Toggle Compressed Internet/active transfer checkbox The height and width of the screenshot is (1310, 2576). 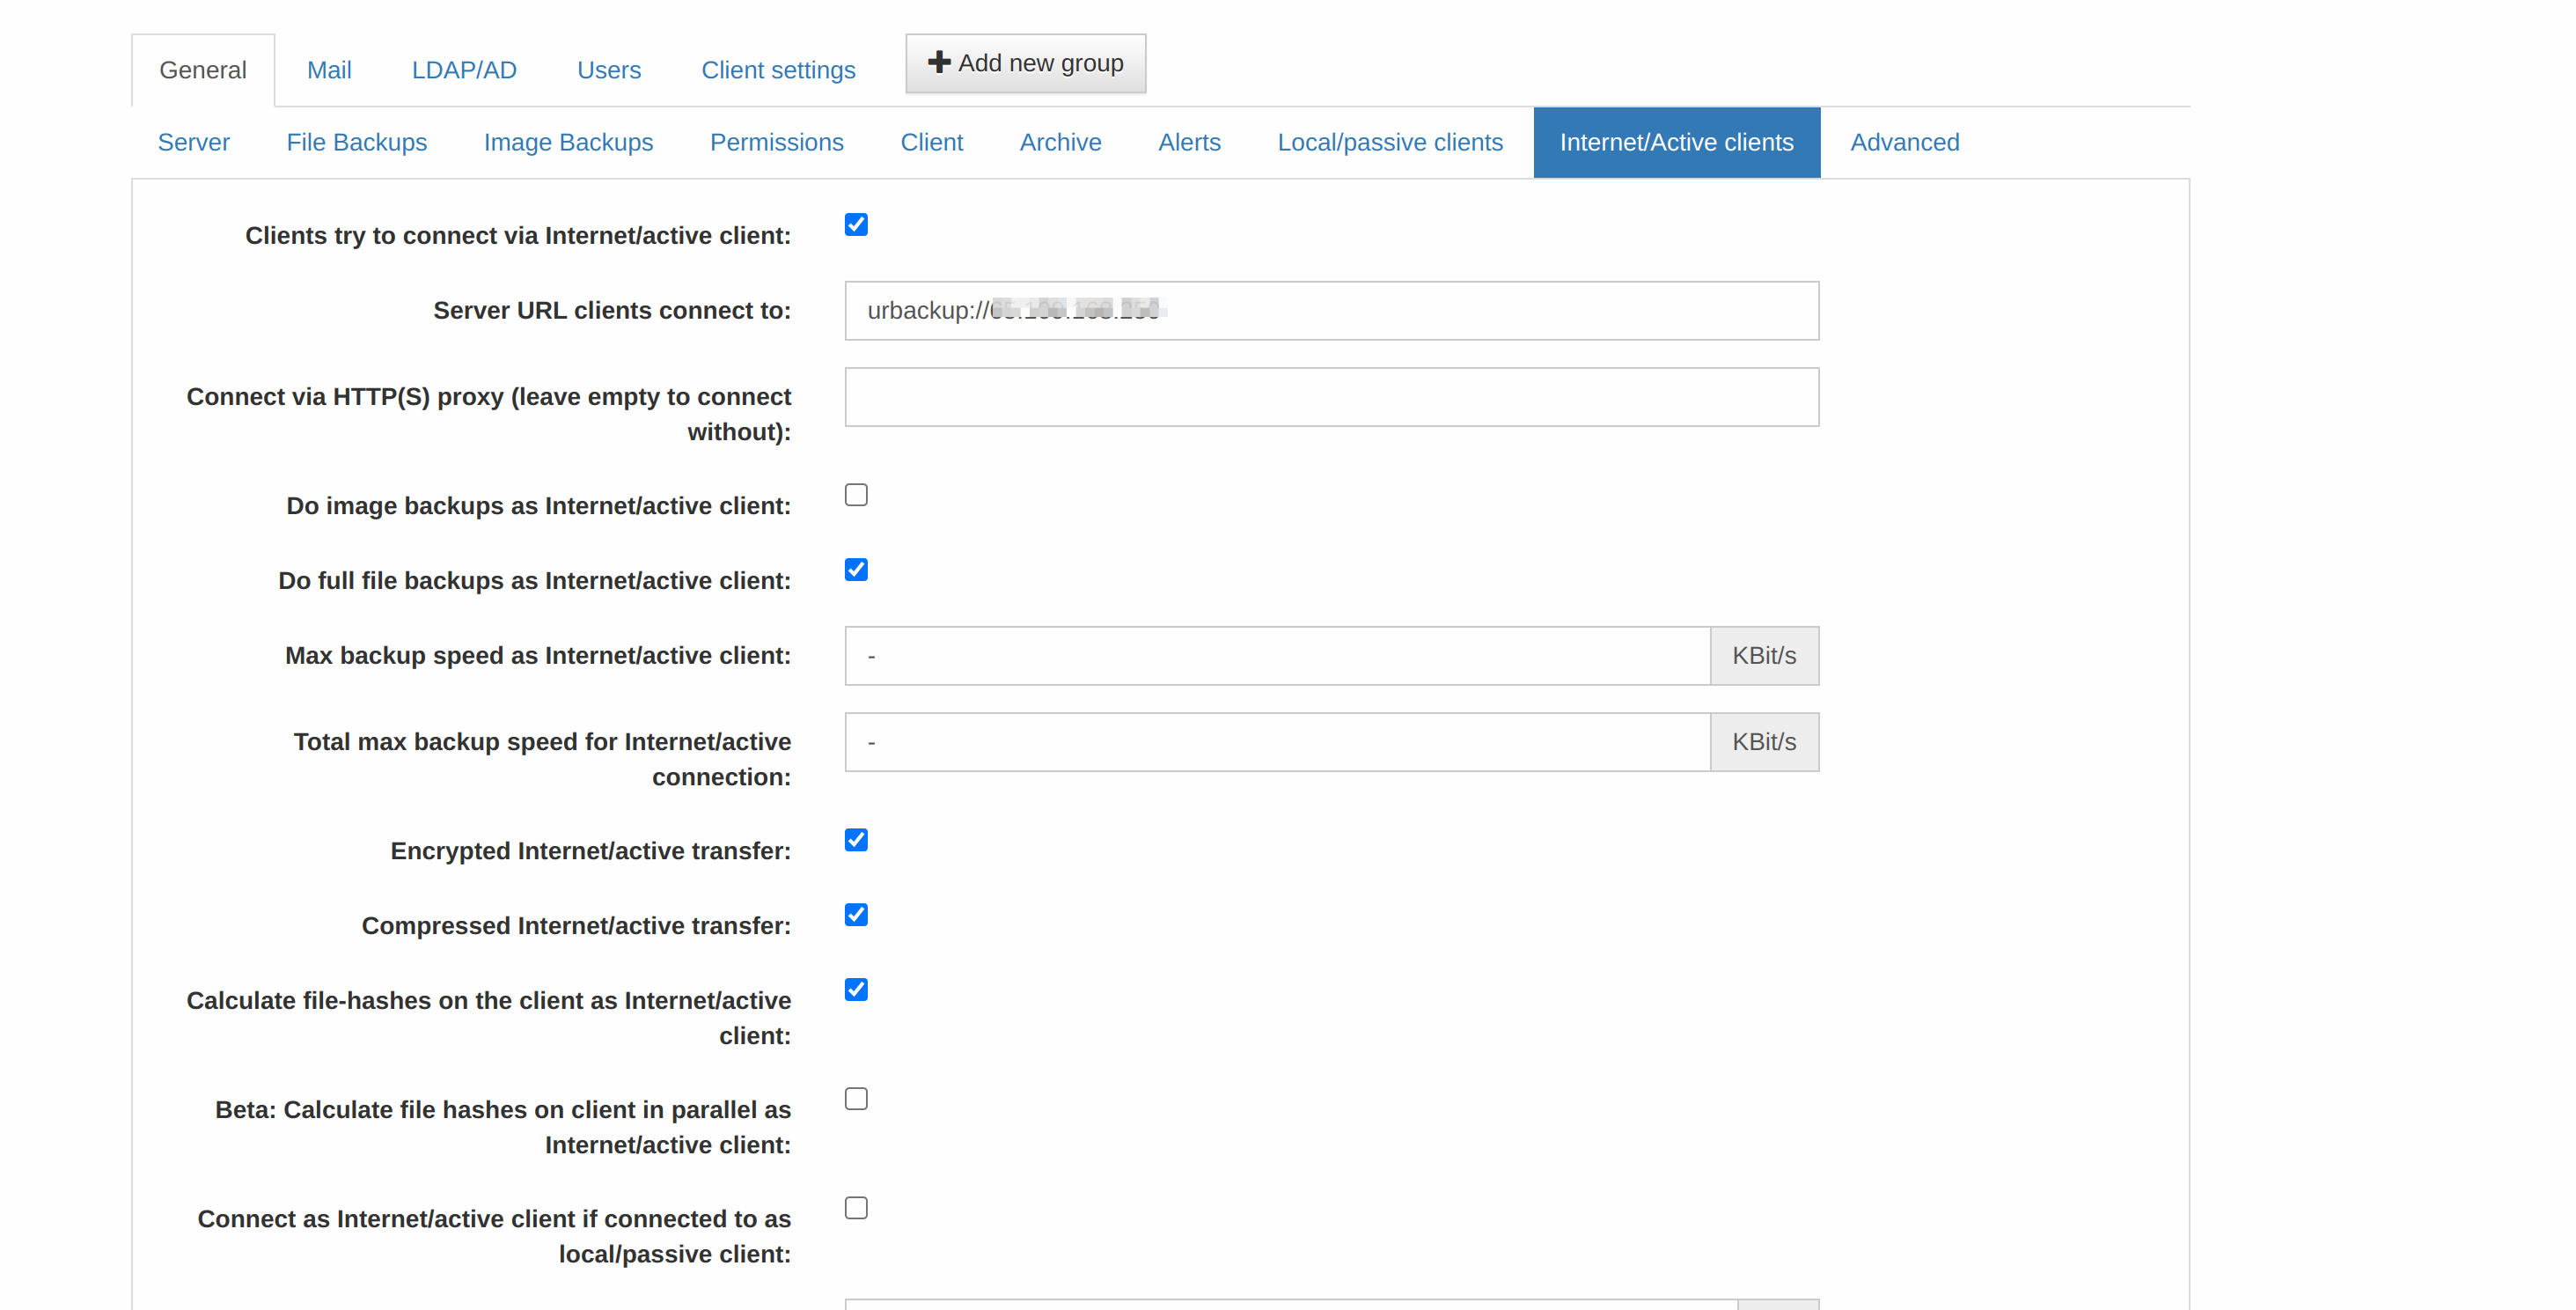(856, 915)
